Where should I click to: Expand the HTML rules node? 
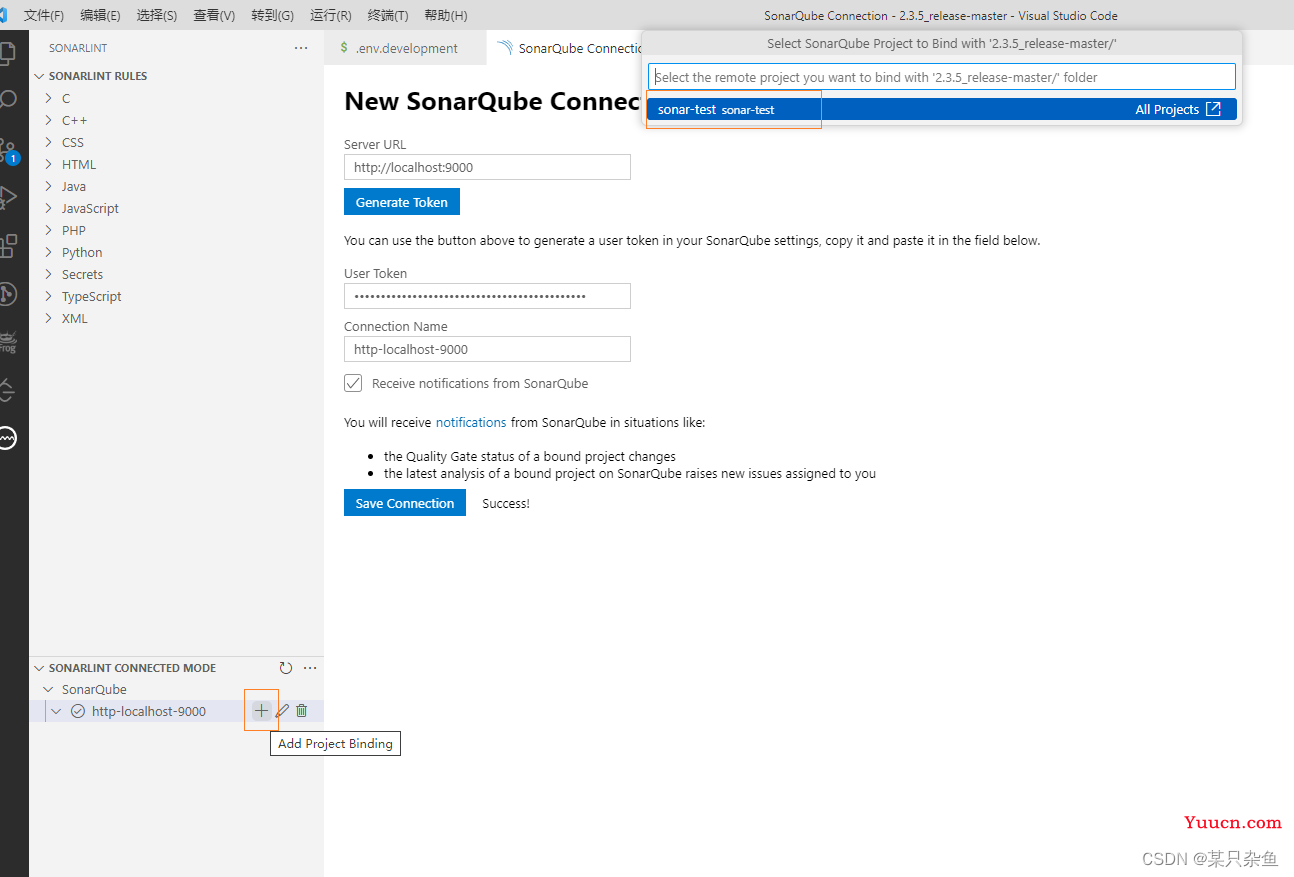(48, 164)
